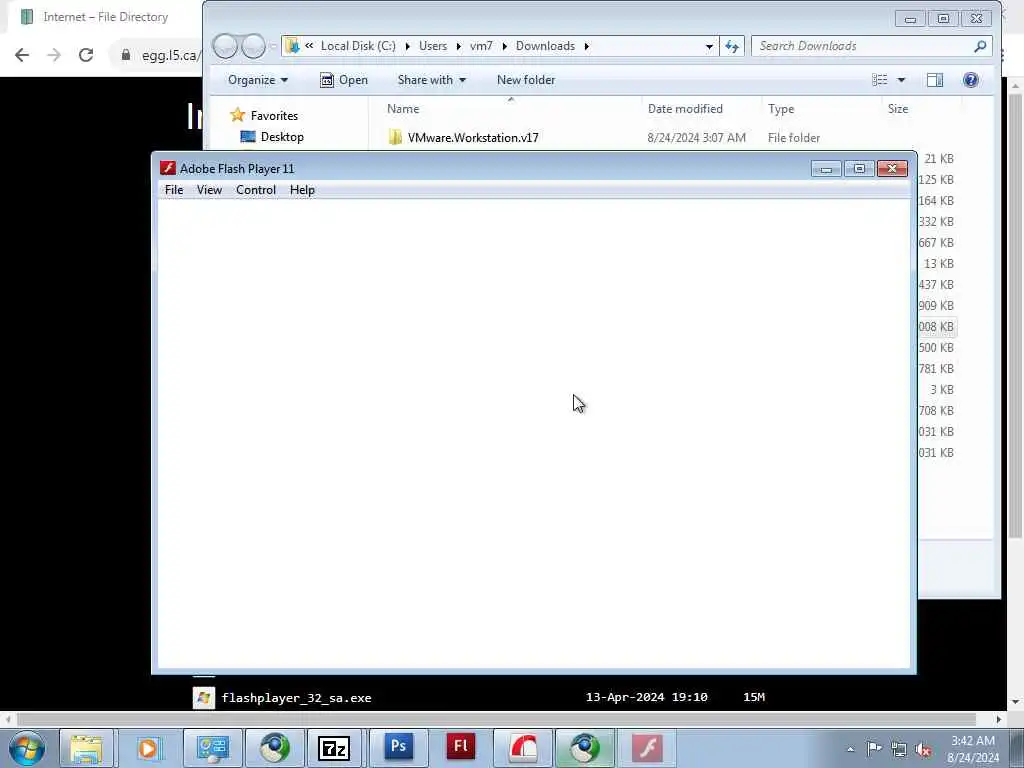Screen dimensions: 1024x768
Task: Click the Action Center flag icon
Action: [874, 748]
